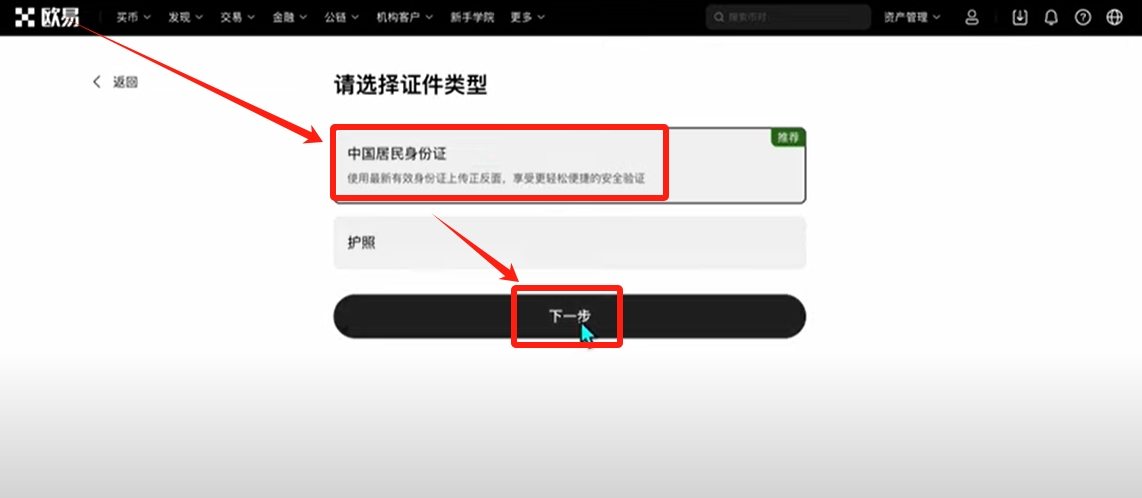Expand the 买币 dropdown menu
Viewport: 1142px width, 498px height.
tap(134, 17)
